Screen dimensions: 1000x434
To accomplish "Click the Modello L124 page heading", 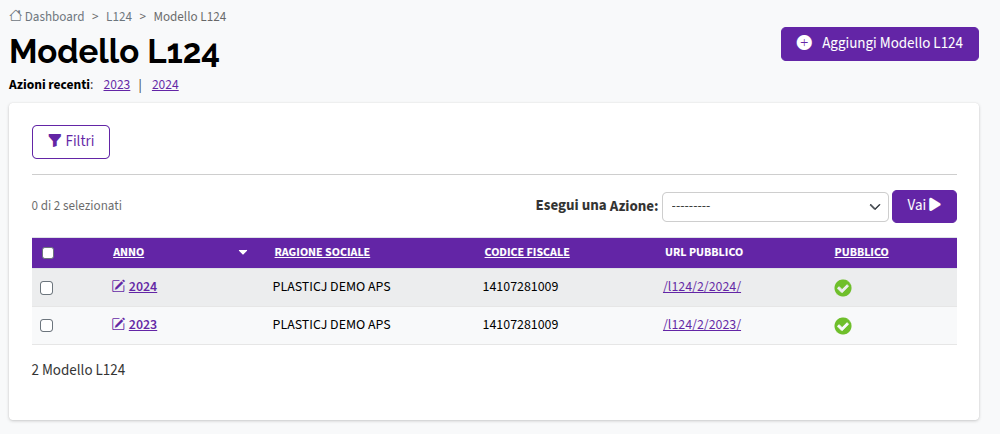I will pyautogui.click(x=115, y=52).
